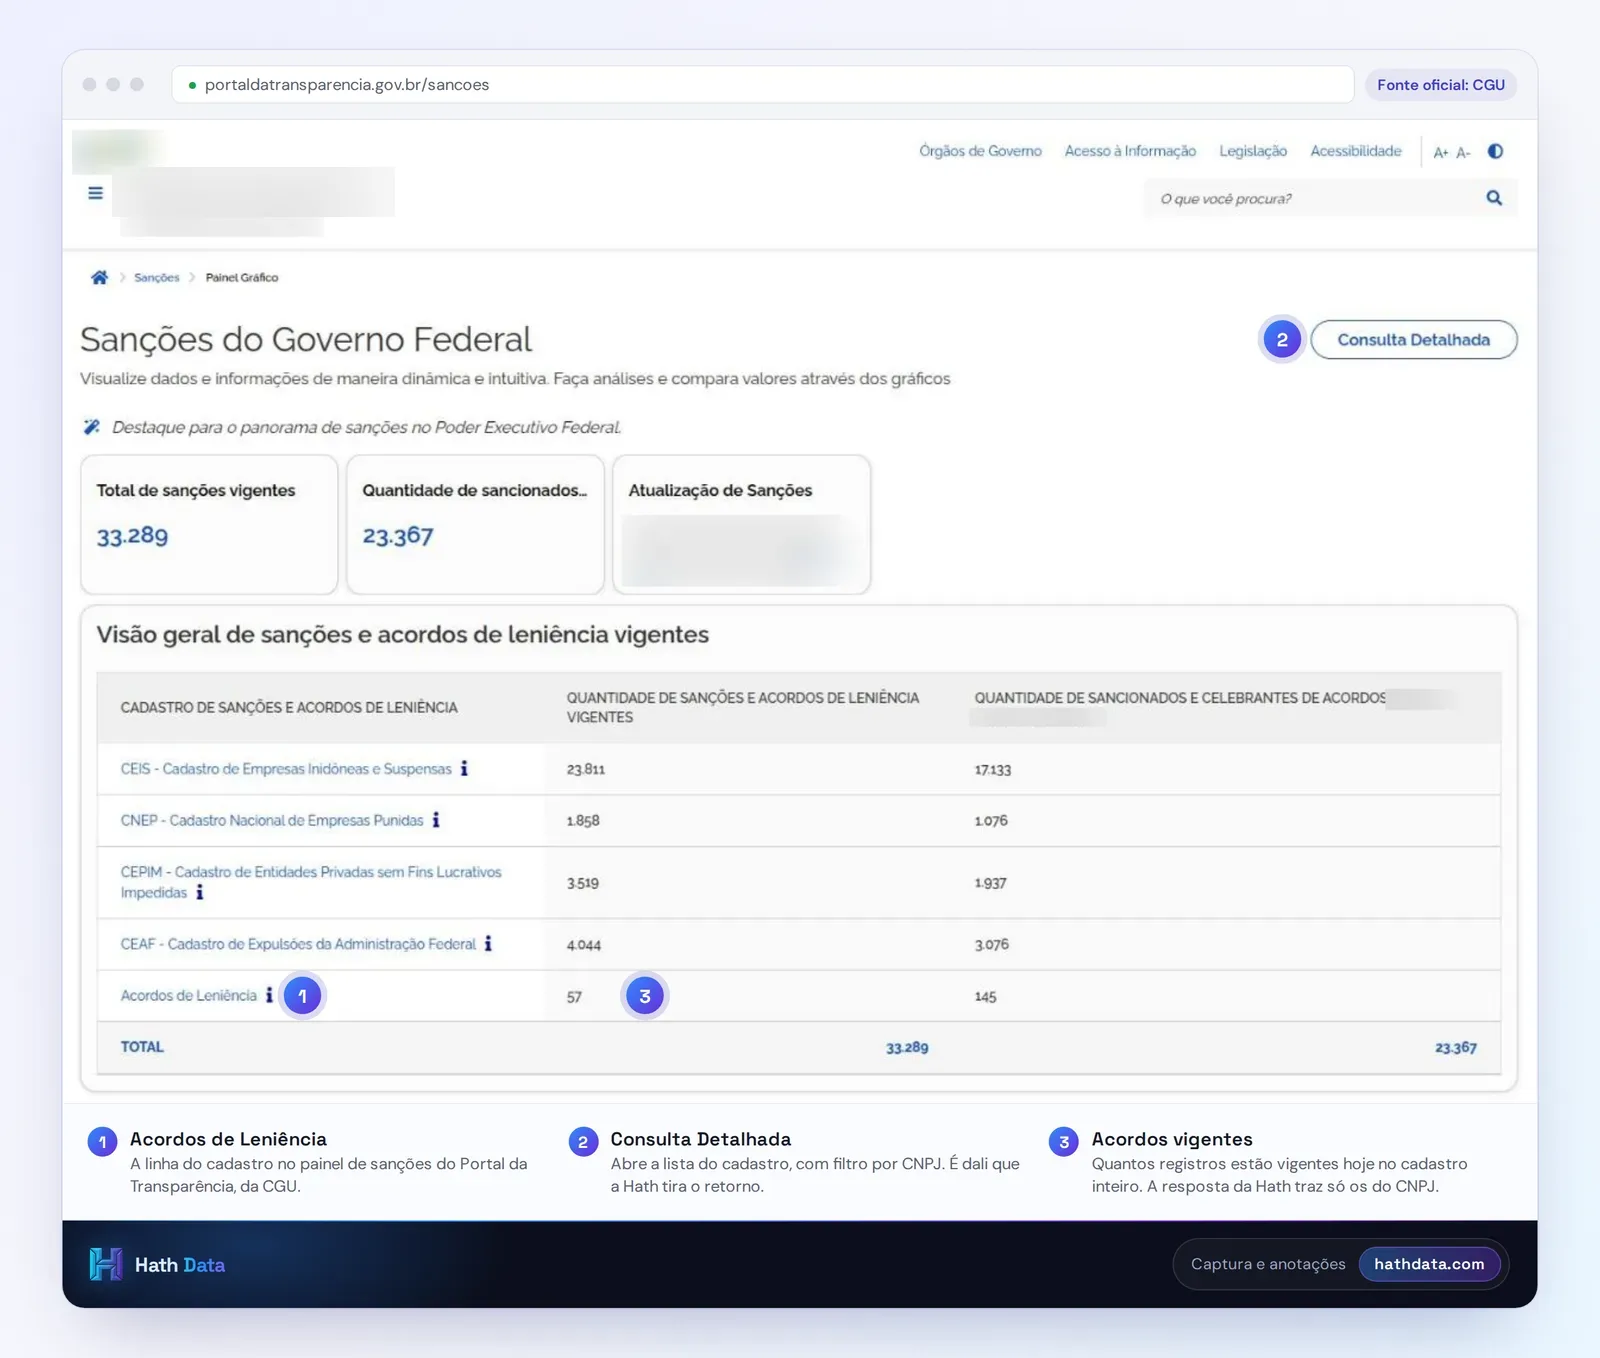Click the search magnifier icon
Image resolution: width=1600 pixels, height=1358 pixels.
click(x=1494, y=198)
